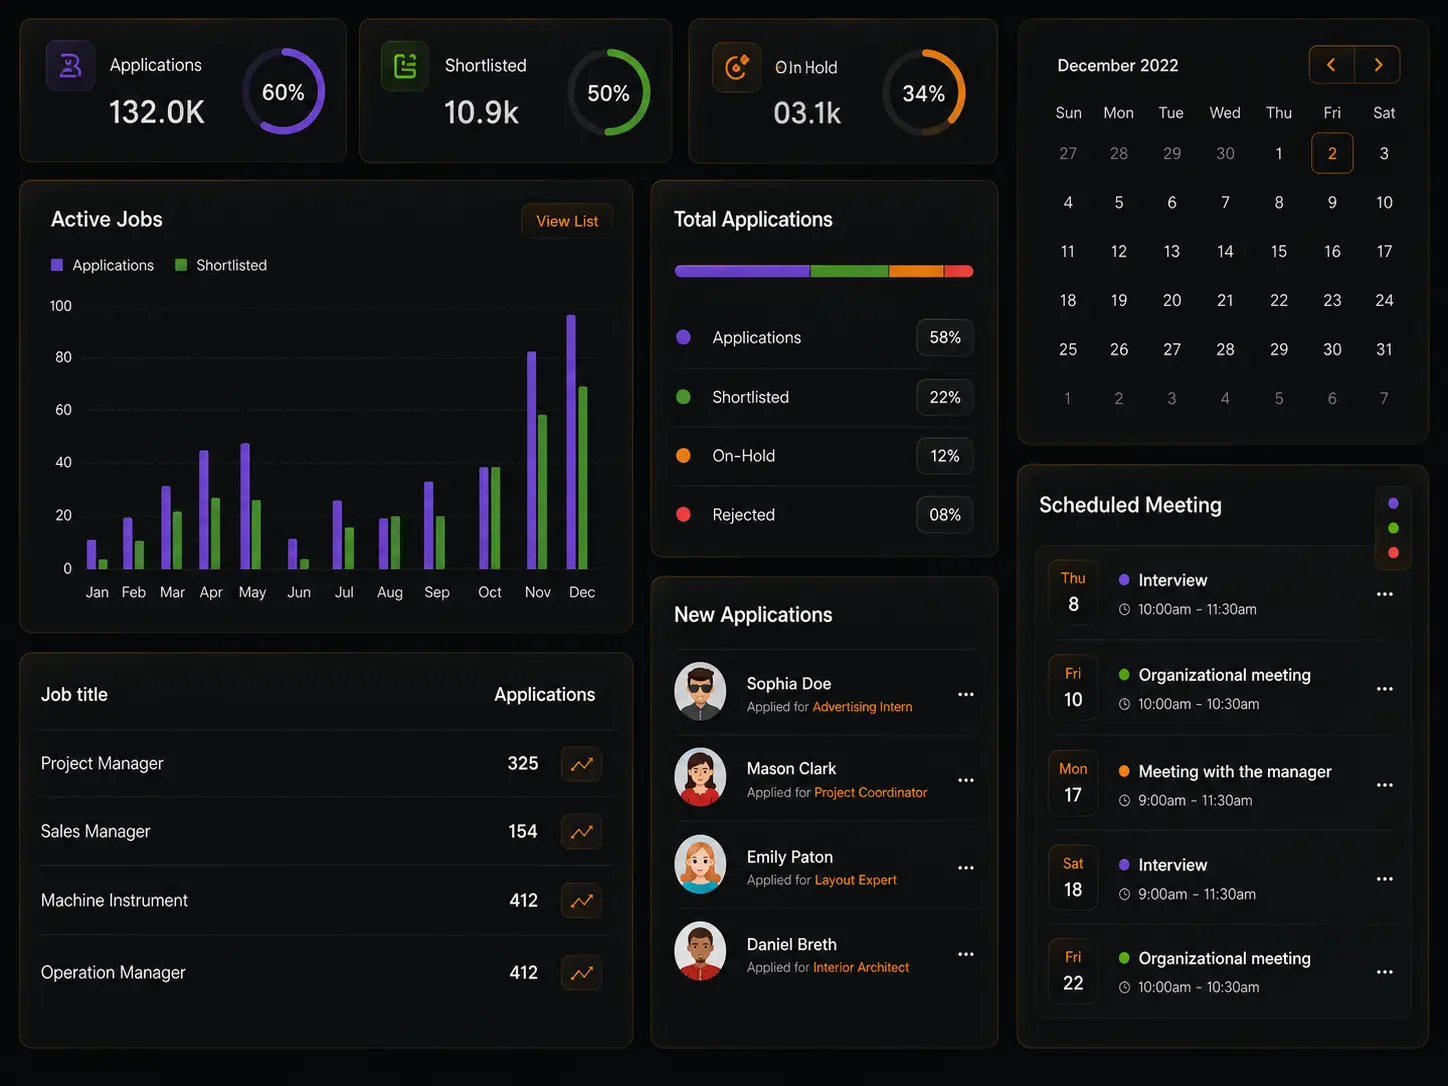This screenshot has width=1448, height=1086.
Task: Go to next month in calendar
Action: coord(1378,65)
